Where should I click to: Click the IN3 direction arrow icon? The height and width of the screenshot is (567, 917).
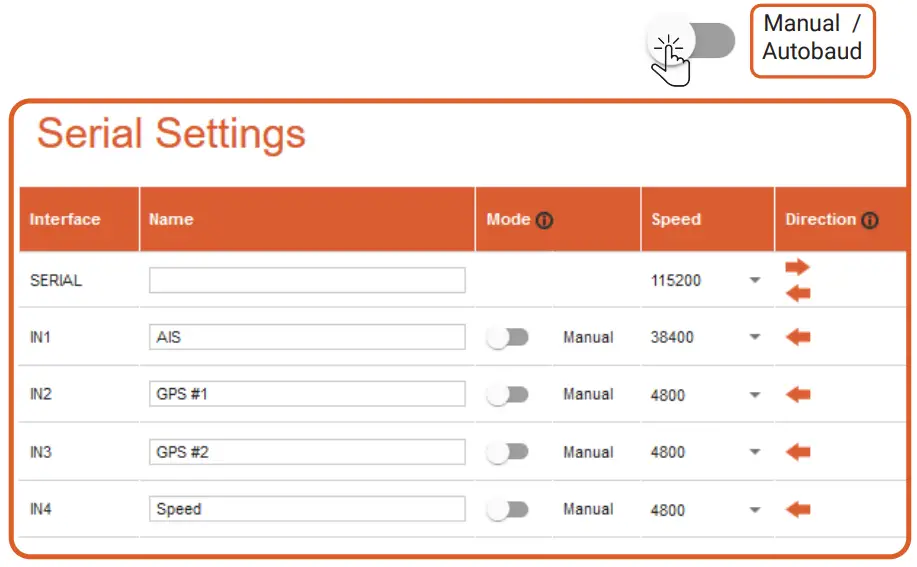[798, 452]
